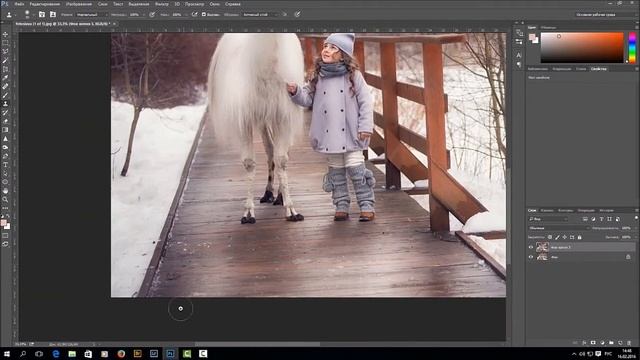Open the brush panel toggle in options bar
The height and width of the screenshot is (360, 640).
(42, 14)
